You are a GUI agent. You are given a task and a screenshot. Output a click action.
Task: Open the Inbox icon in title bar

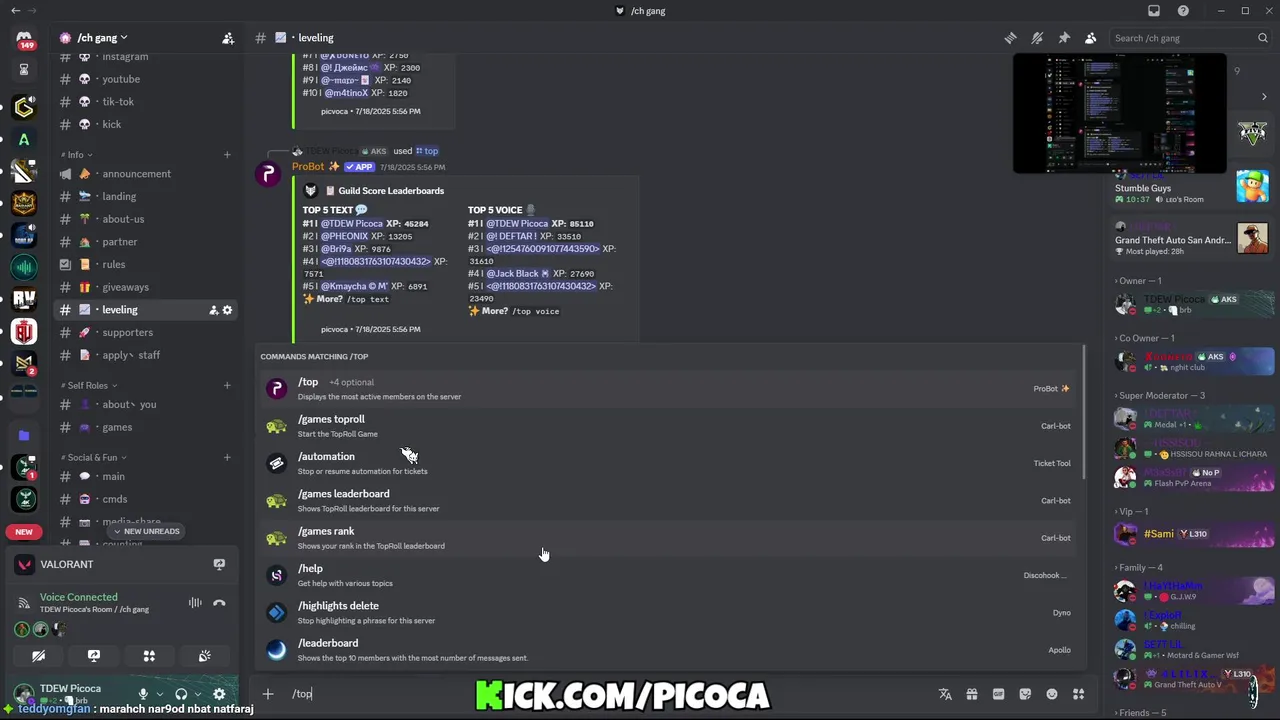pos(1154,11)
